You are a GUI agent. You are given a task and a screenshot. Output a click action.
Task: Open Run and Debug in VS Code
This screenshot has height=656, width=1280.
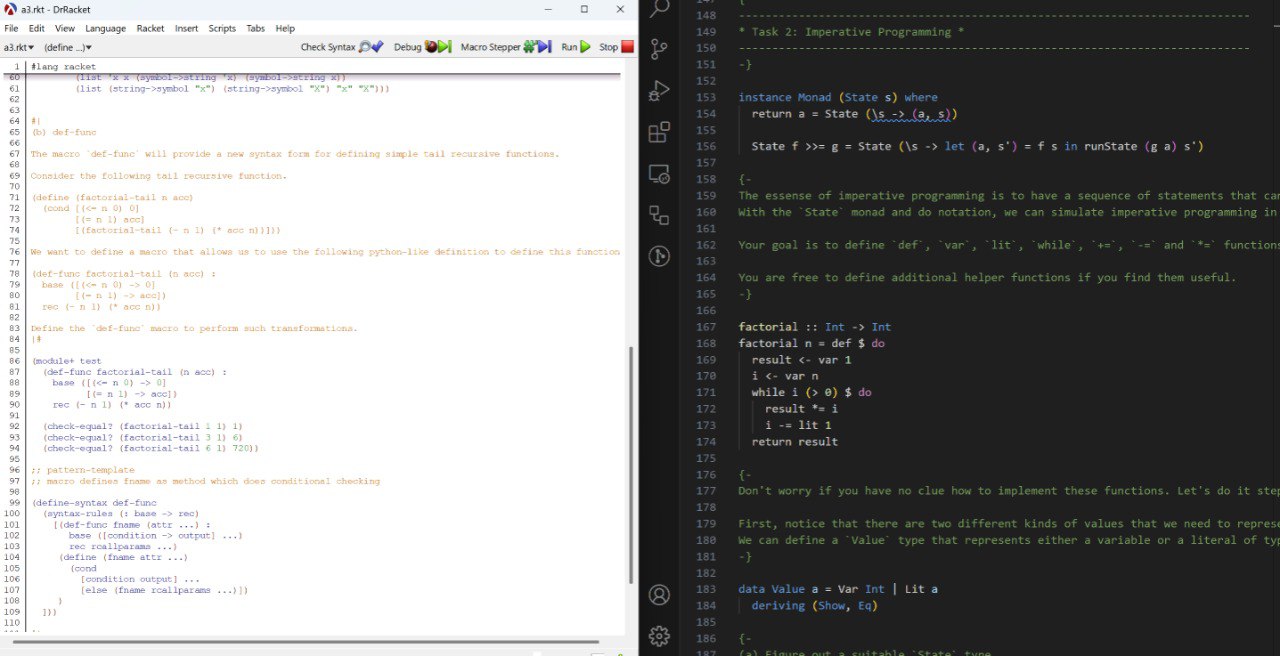[659, 90]
